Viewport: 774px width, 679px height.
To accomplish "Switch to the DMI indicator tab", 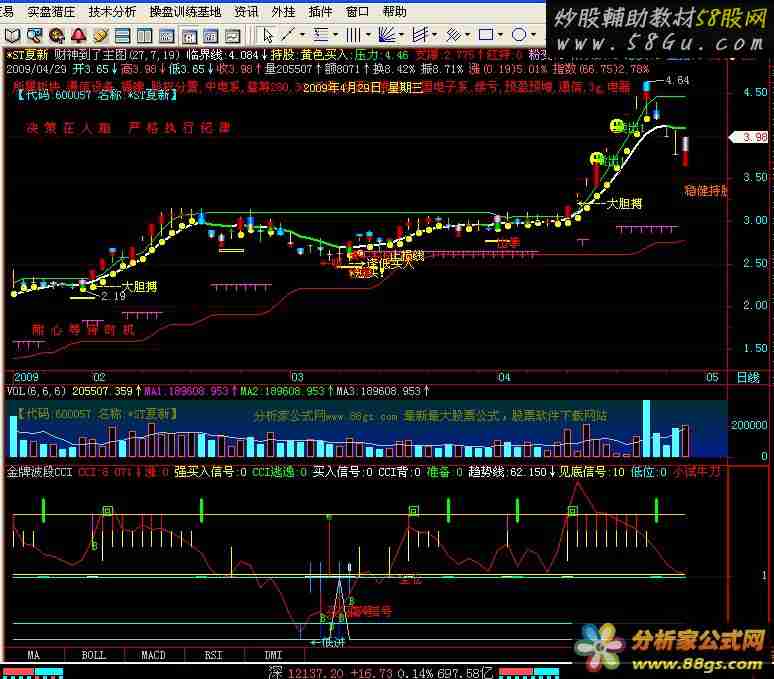I will coord(273,655).
